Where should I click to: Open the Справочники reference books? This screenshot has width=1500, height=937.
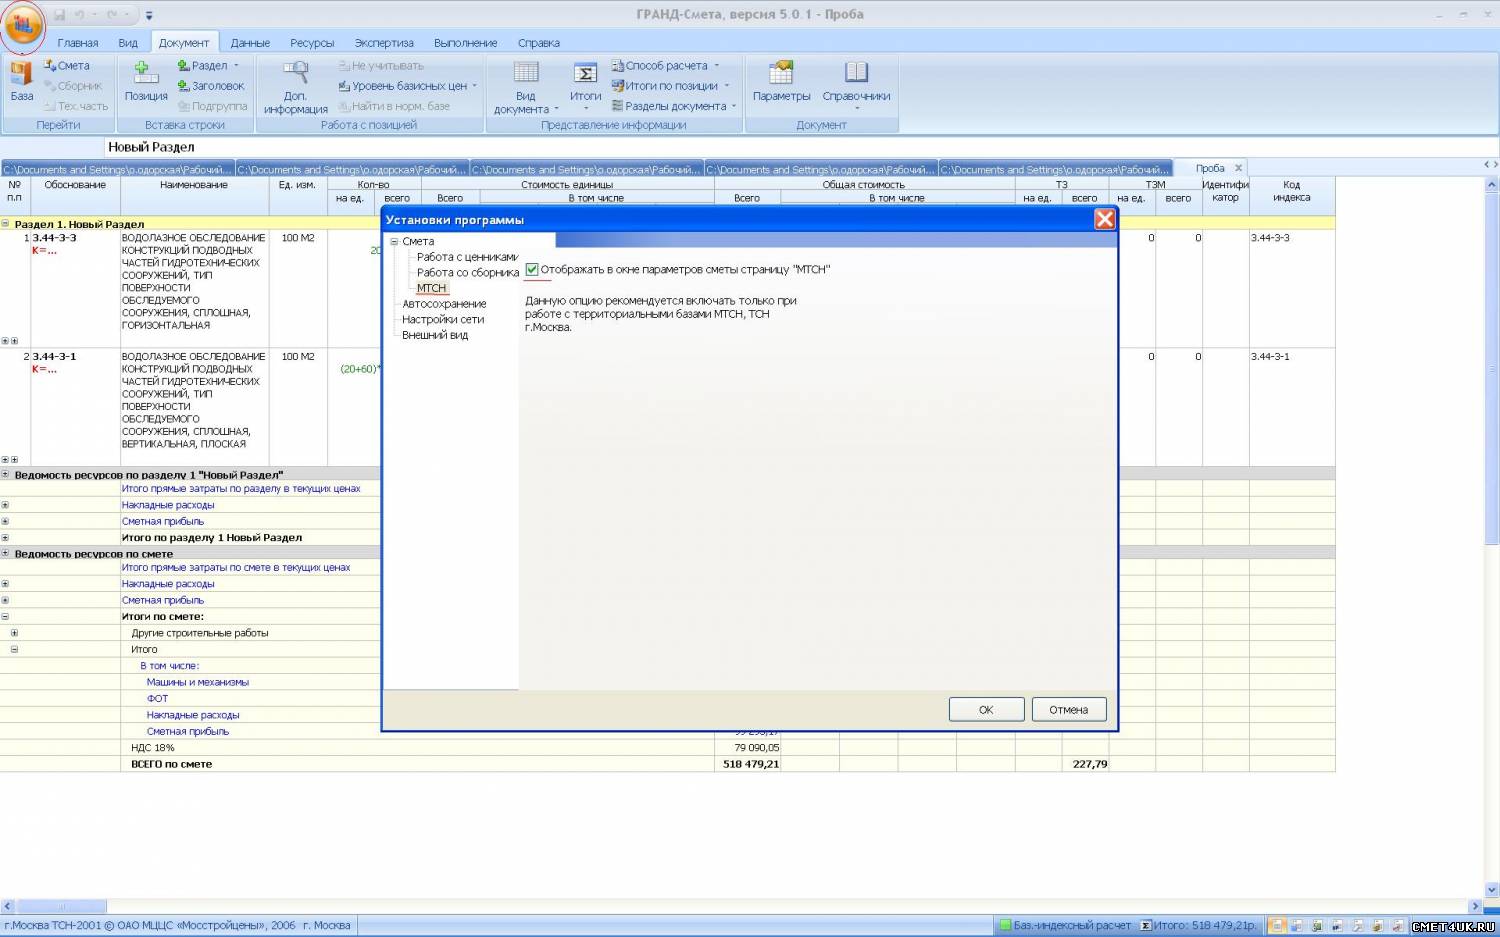point(856,85)
